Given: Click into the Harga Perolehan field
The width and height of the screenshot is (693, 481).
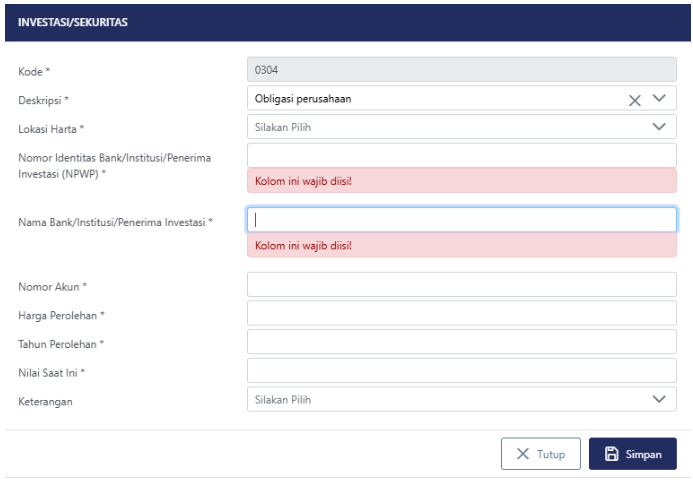Looking at the screenshot, I should [x=461, y=313].
